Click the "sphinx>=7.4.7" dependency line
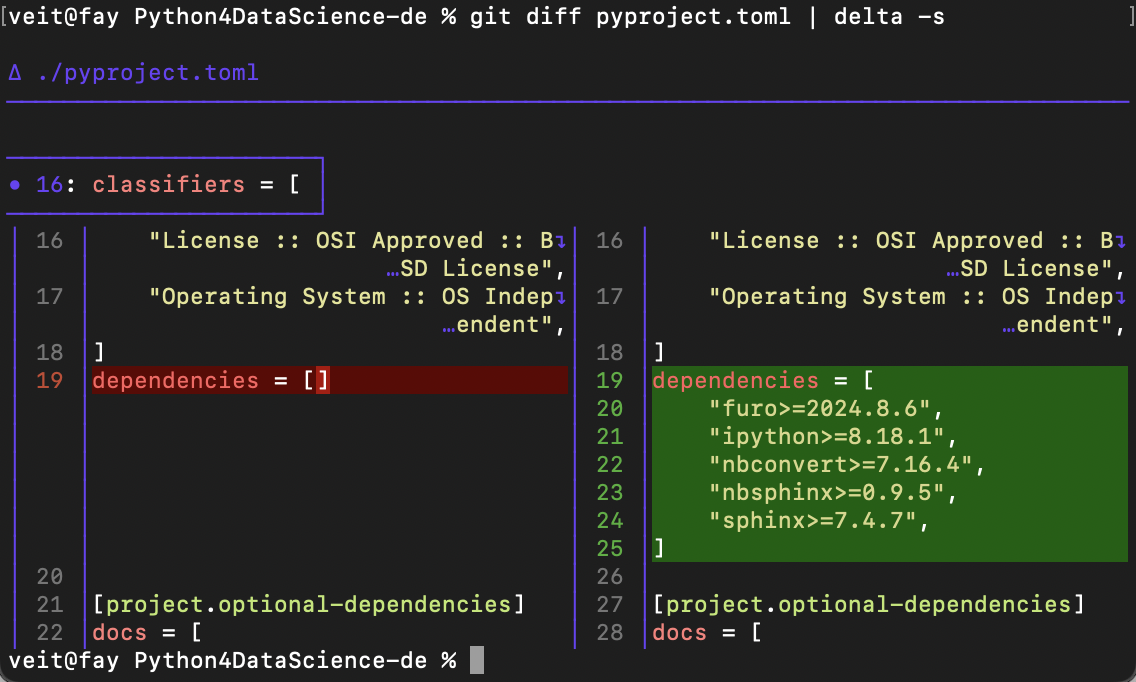 tap(819, 520)
